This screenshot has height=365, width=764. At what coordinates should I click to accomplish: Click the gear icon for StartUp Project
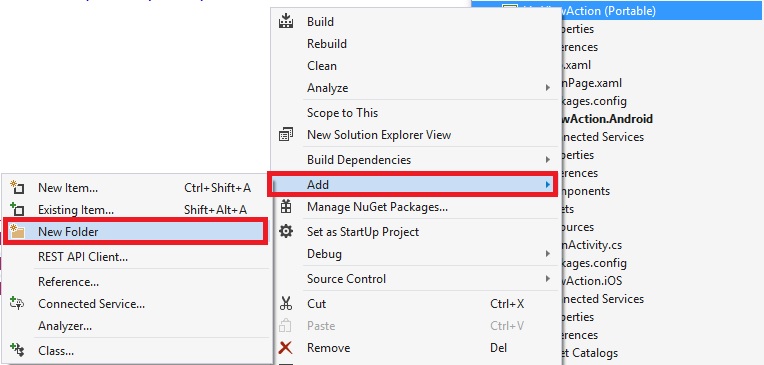(x=286, y=231)
